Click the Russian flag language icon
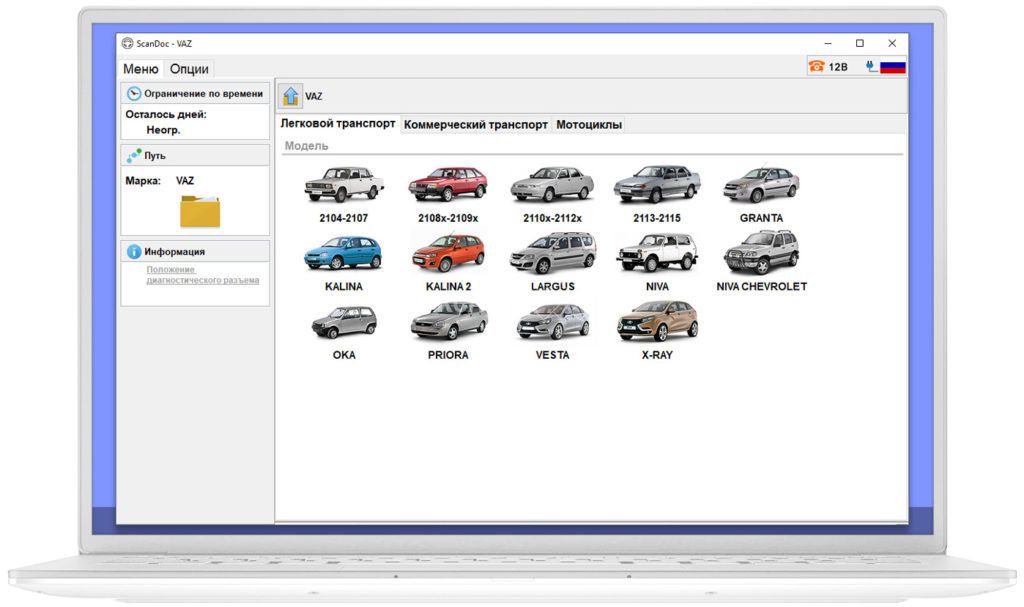The height and width of the screenshot is (607, 1024). 892,67
